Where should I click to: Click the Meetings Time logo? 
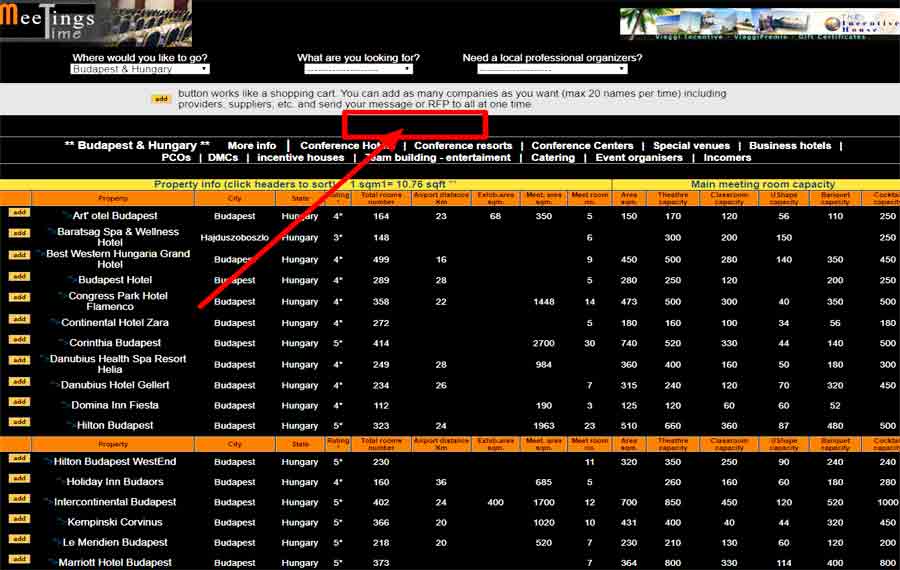[x=96, y=23]
